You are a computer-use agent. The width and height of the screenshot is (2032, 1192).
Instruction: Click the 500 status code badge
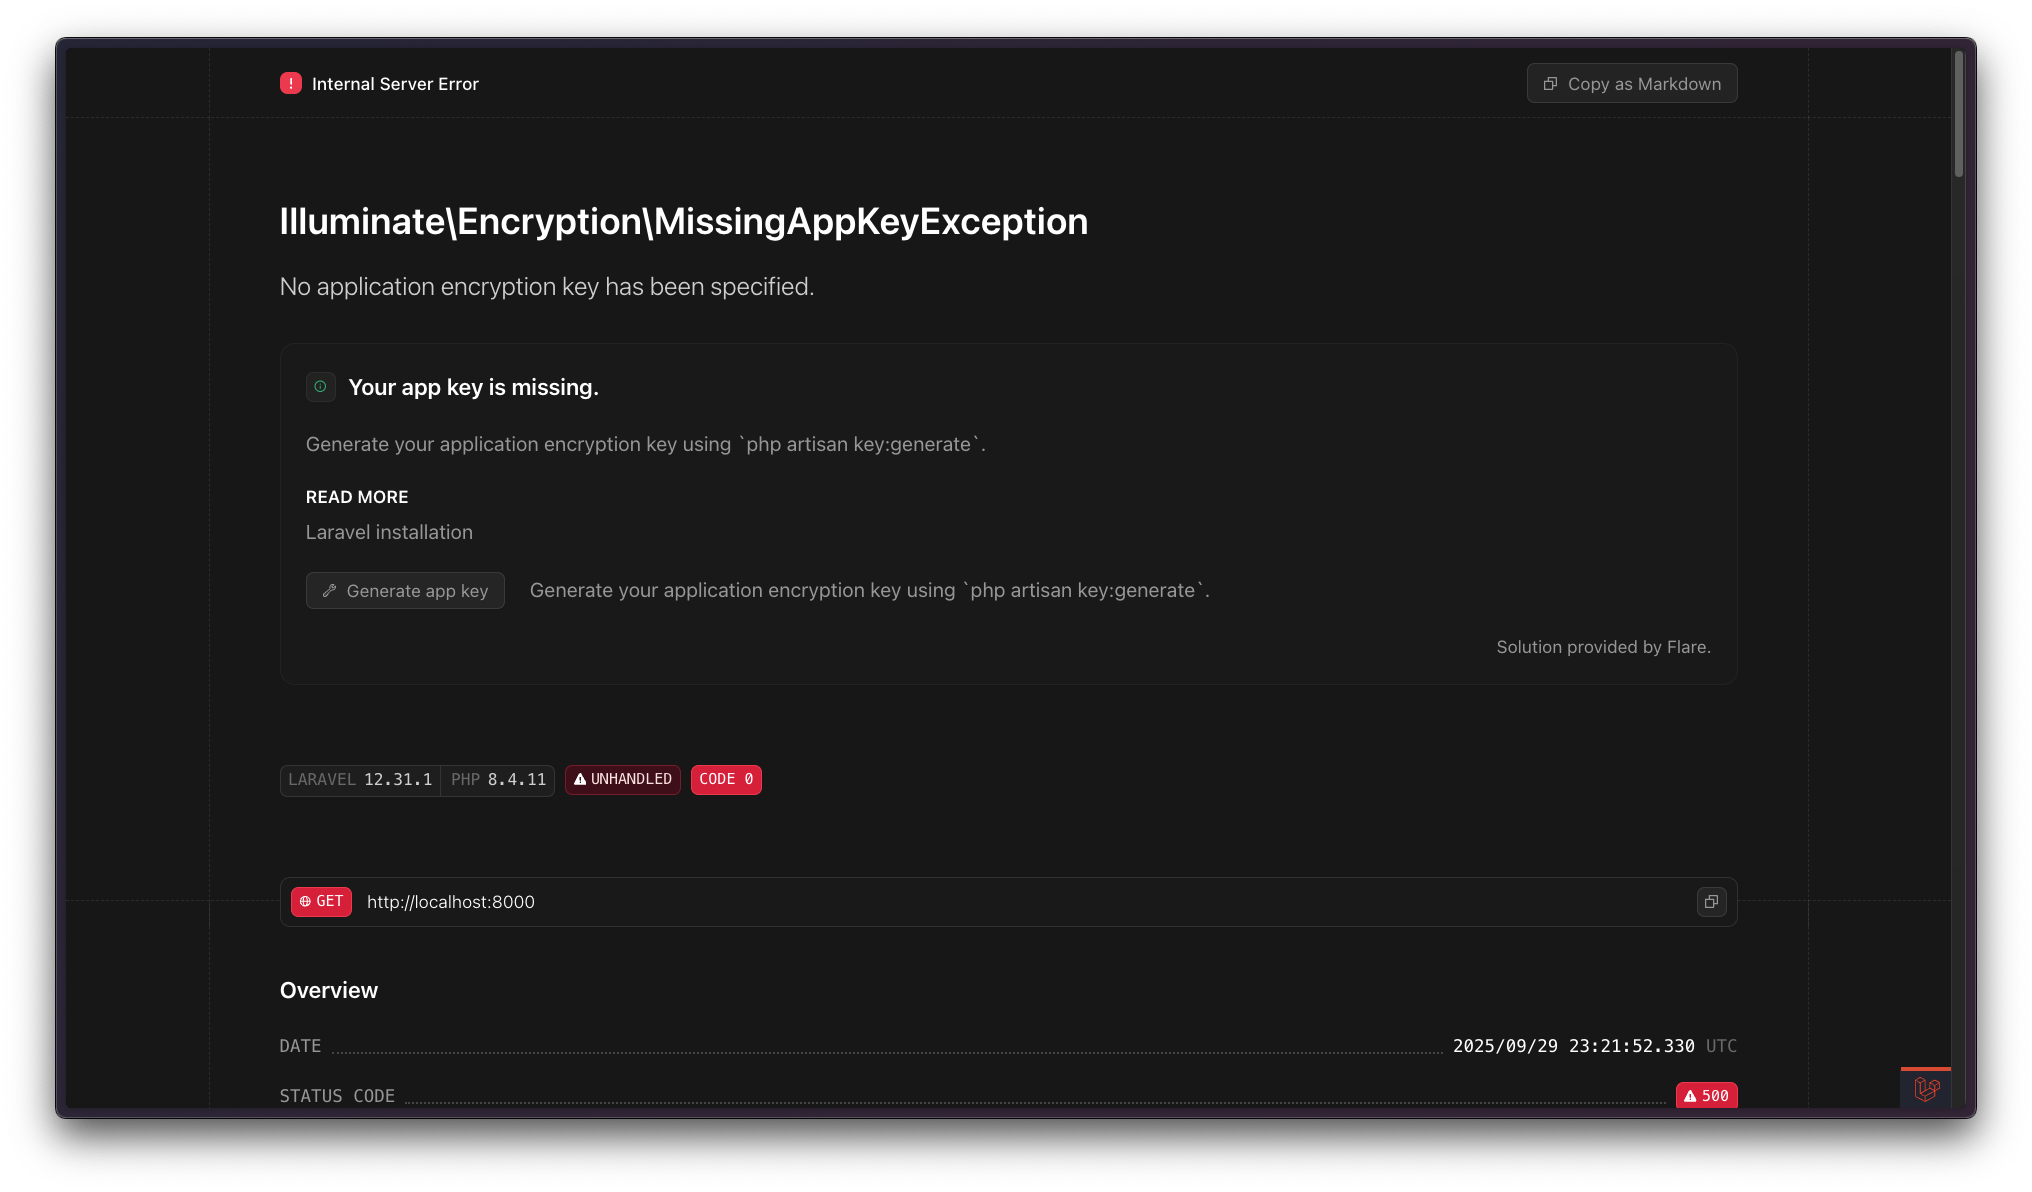1707,1096
